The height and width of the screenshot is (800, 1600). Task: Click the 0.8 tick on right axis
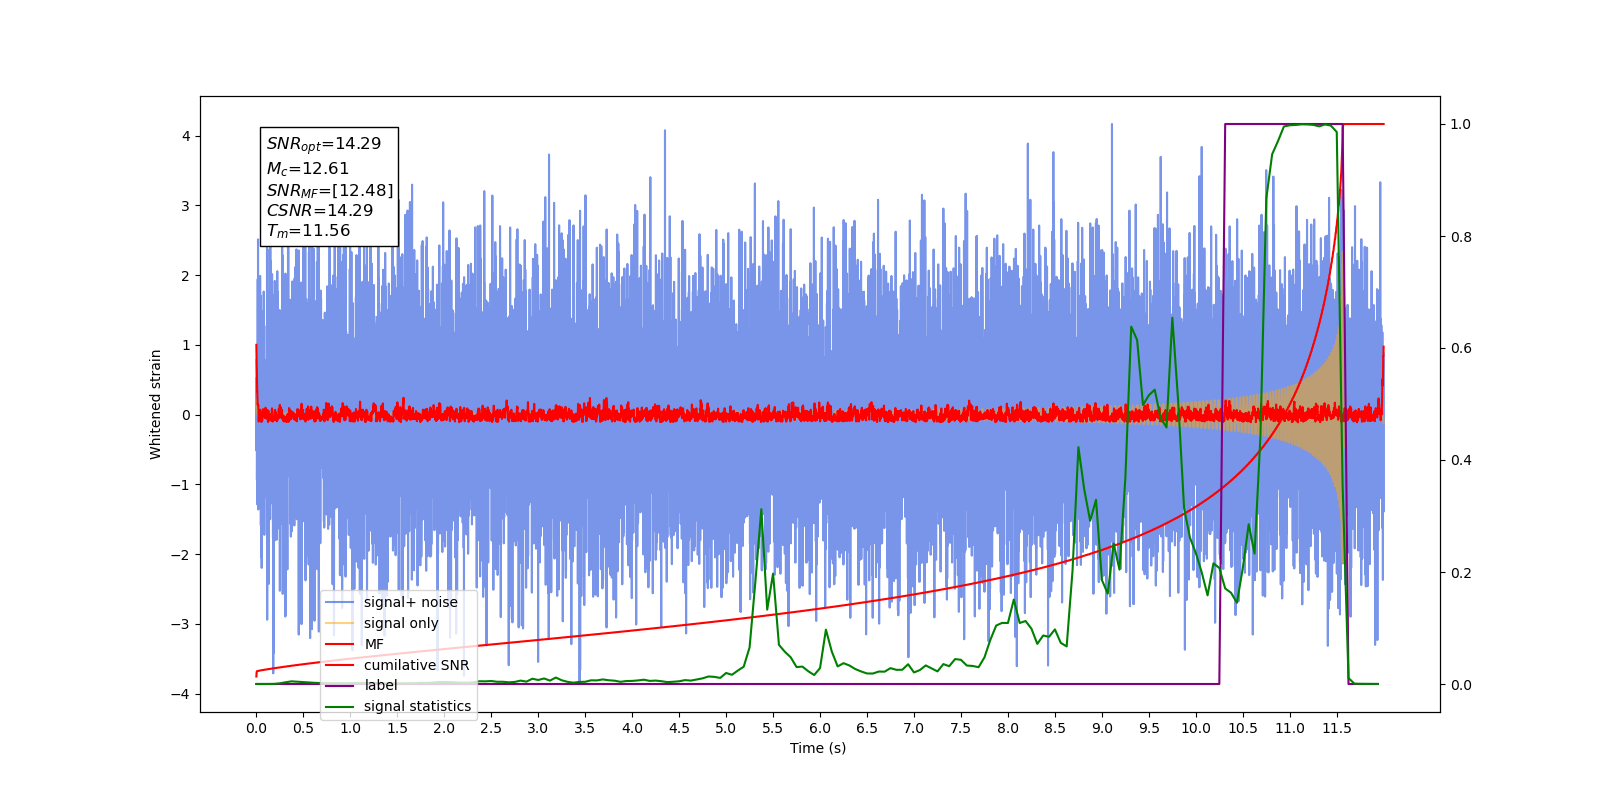point(1461,237)
